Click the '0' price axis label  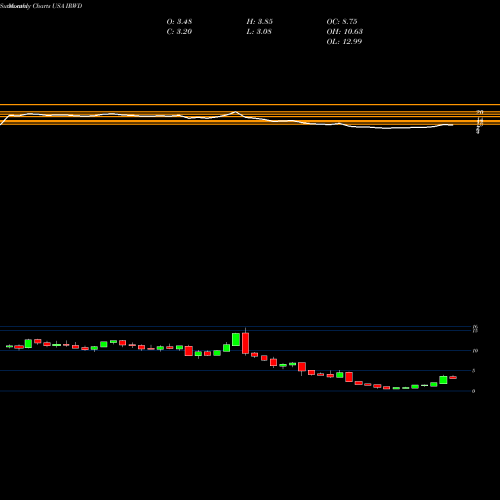(x=474, y=391)
